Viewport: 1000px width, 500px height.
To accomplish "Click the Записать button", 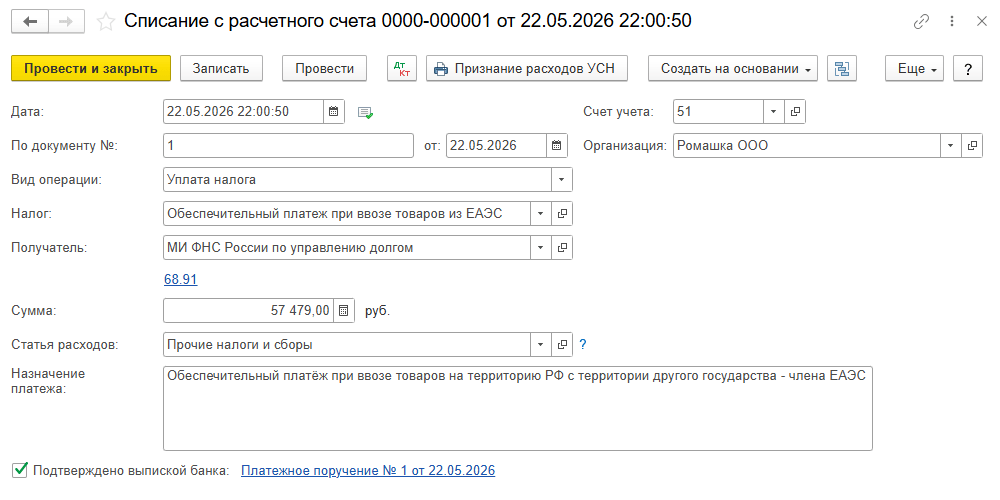I will [x=221, y=68].
